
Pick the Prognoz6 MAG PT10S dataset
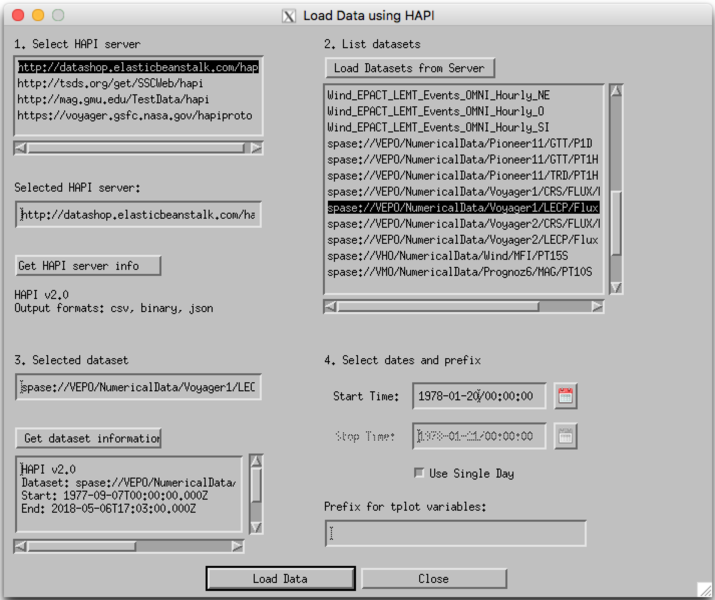pyautogui.click(x=459, y=271)
